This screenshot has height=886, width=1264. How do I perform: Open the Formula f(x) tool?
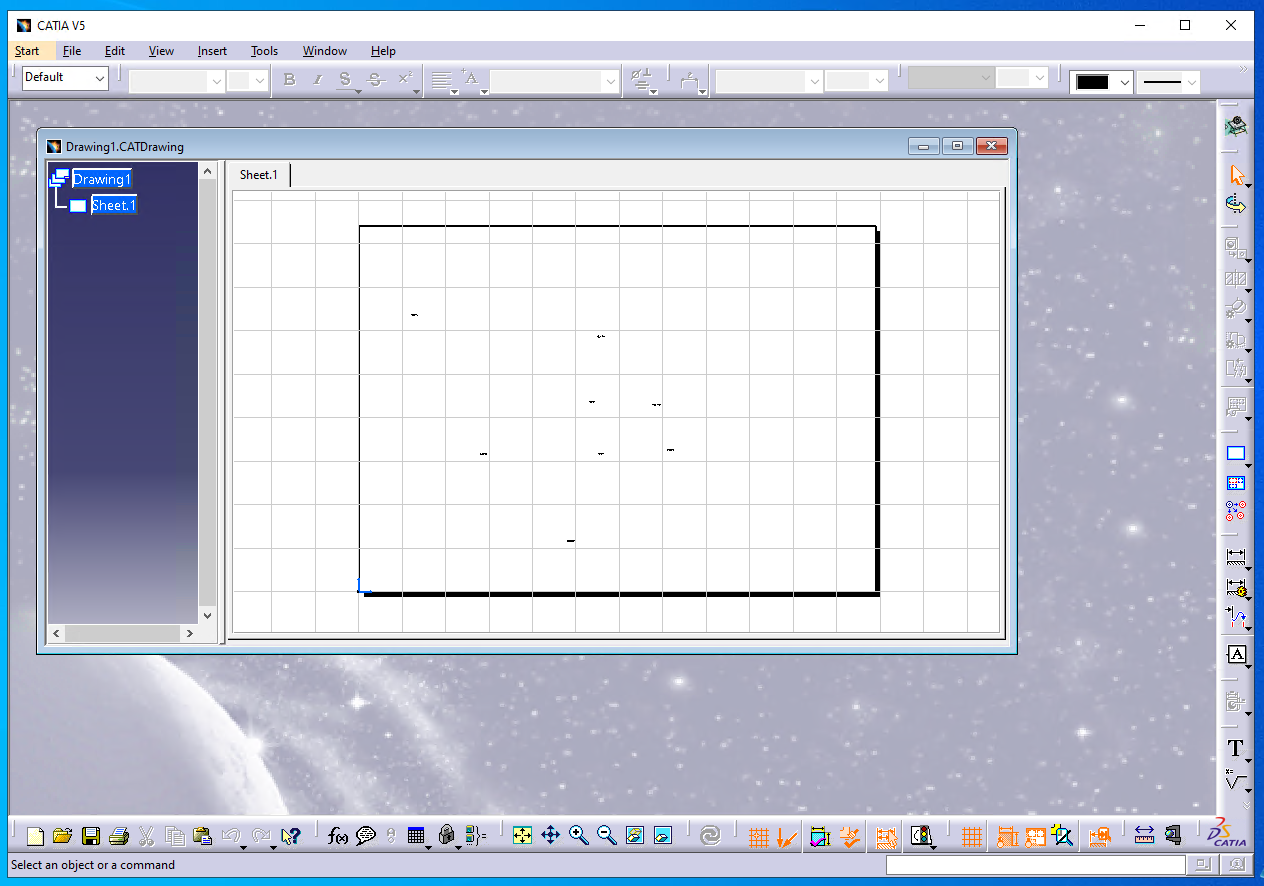tap(338, 836)
